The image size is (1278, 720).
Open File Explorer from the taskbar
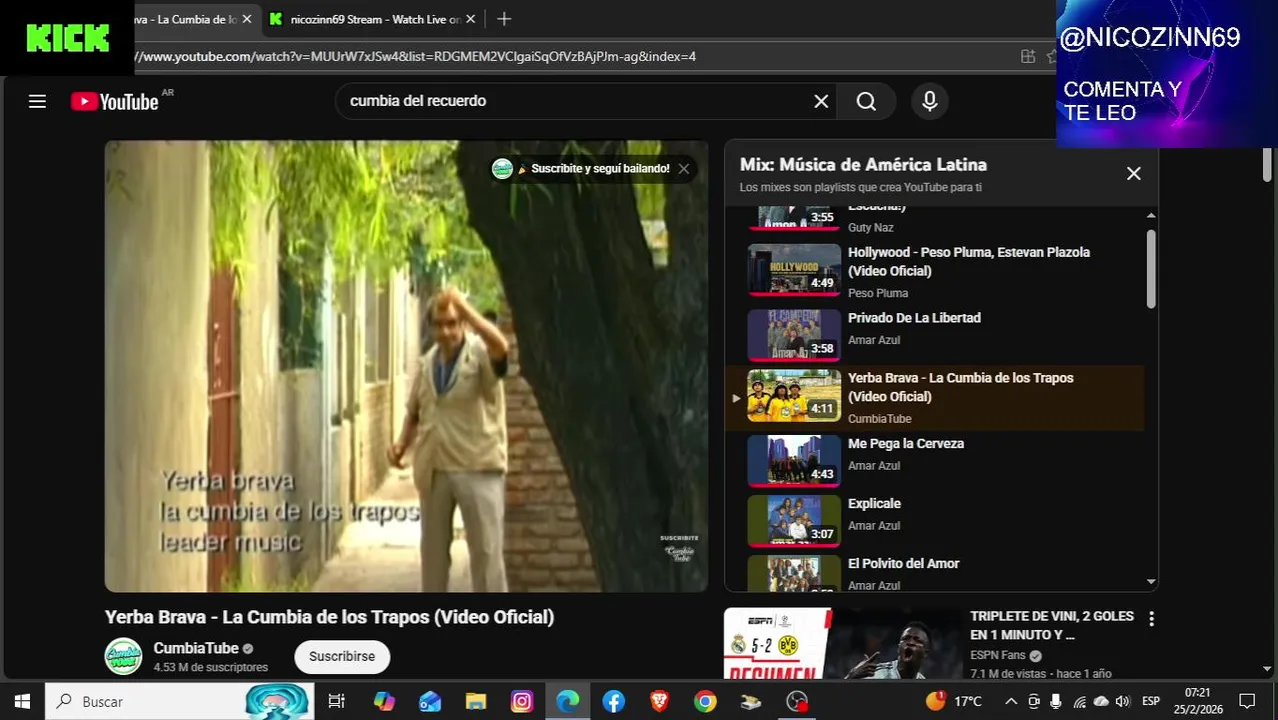[476, 701]
